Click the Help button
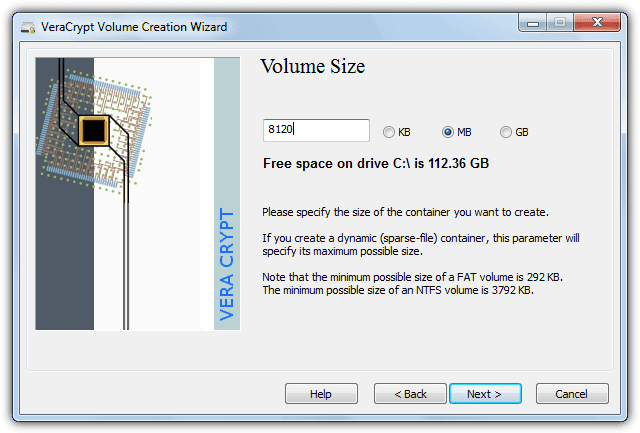 coord(321,393)
